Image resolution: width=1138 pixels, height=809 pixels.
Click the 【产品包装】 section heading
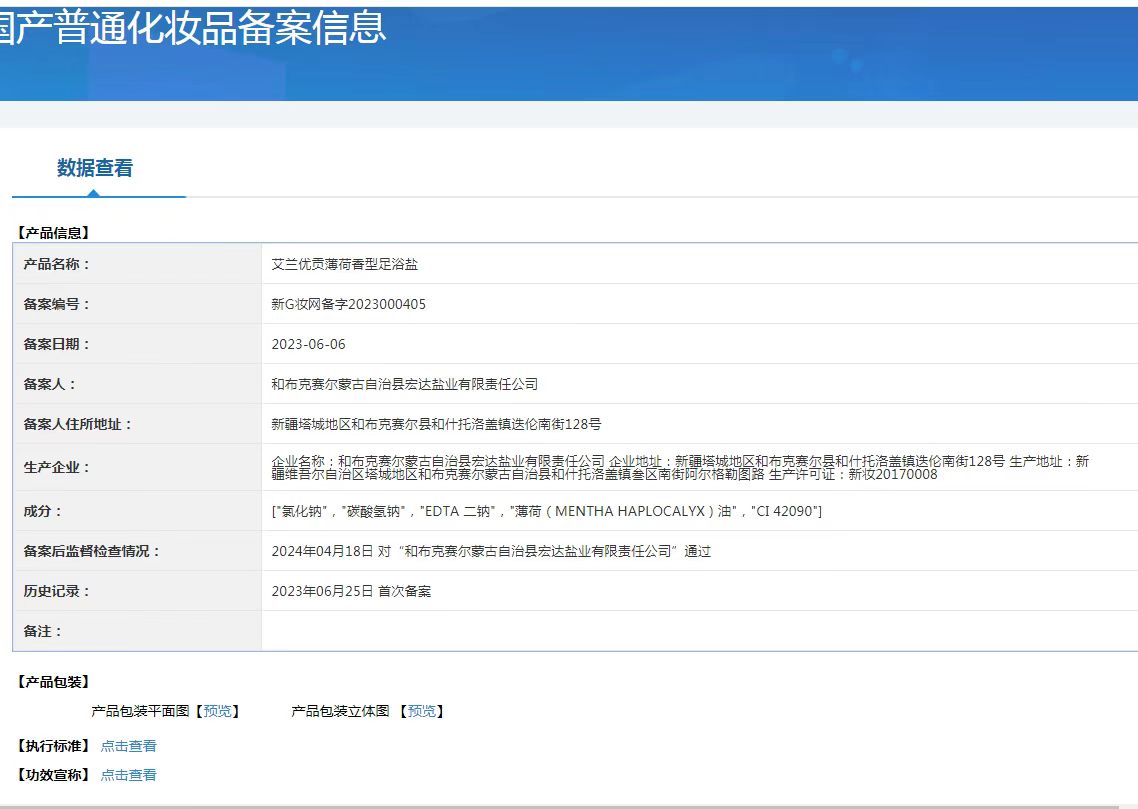(x=53, y=682)
